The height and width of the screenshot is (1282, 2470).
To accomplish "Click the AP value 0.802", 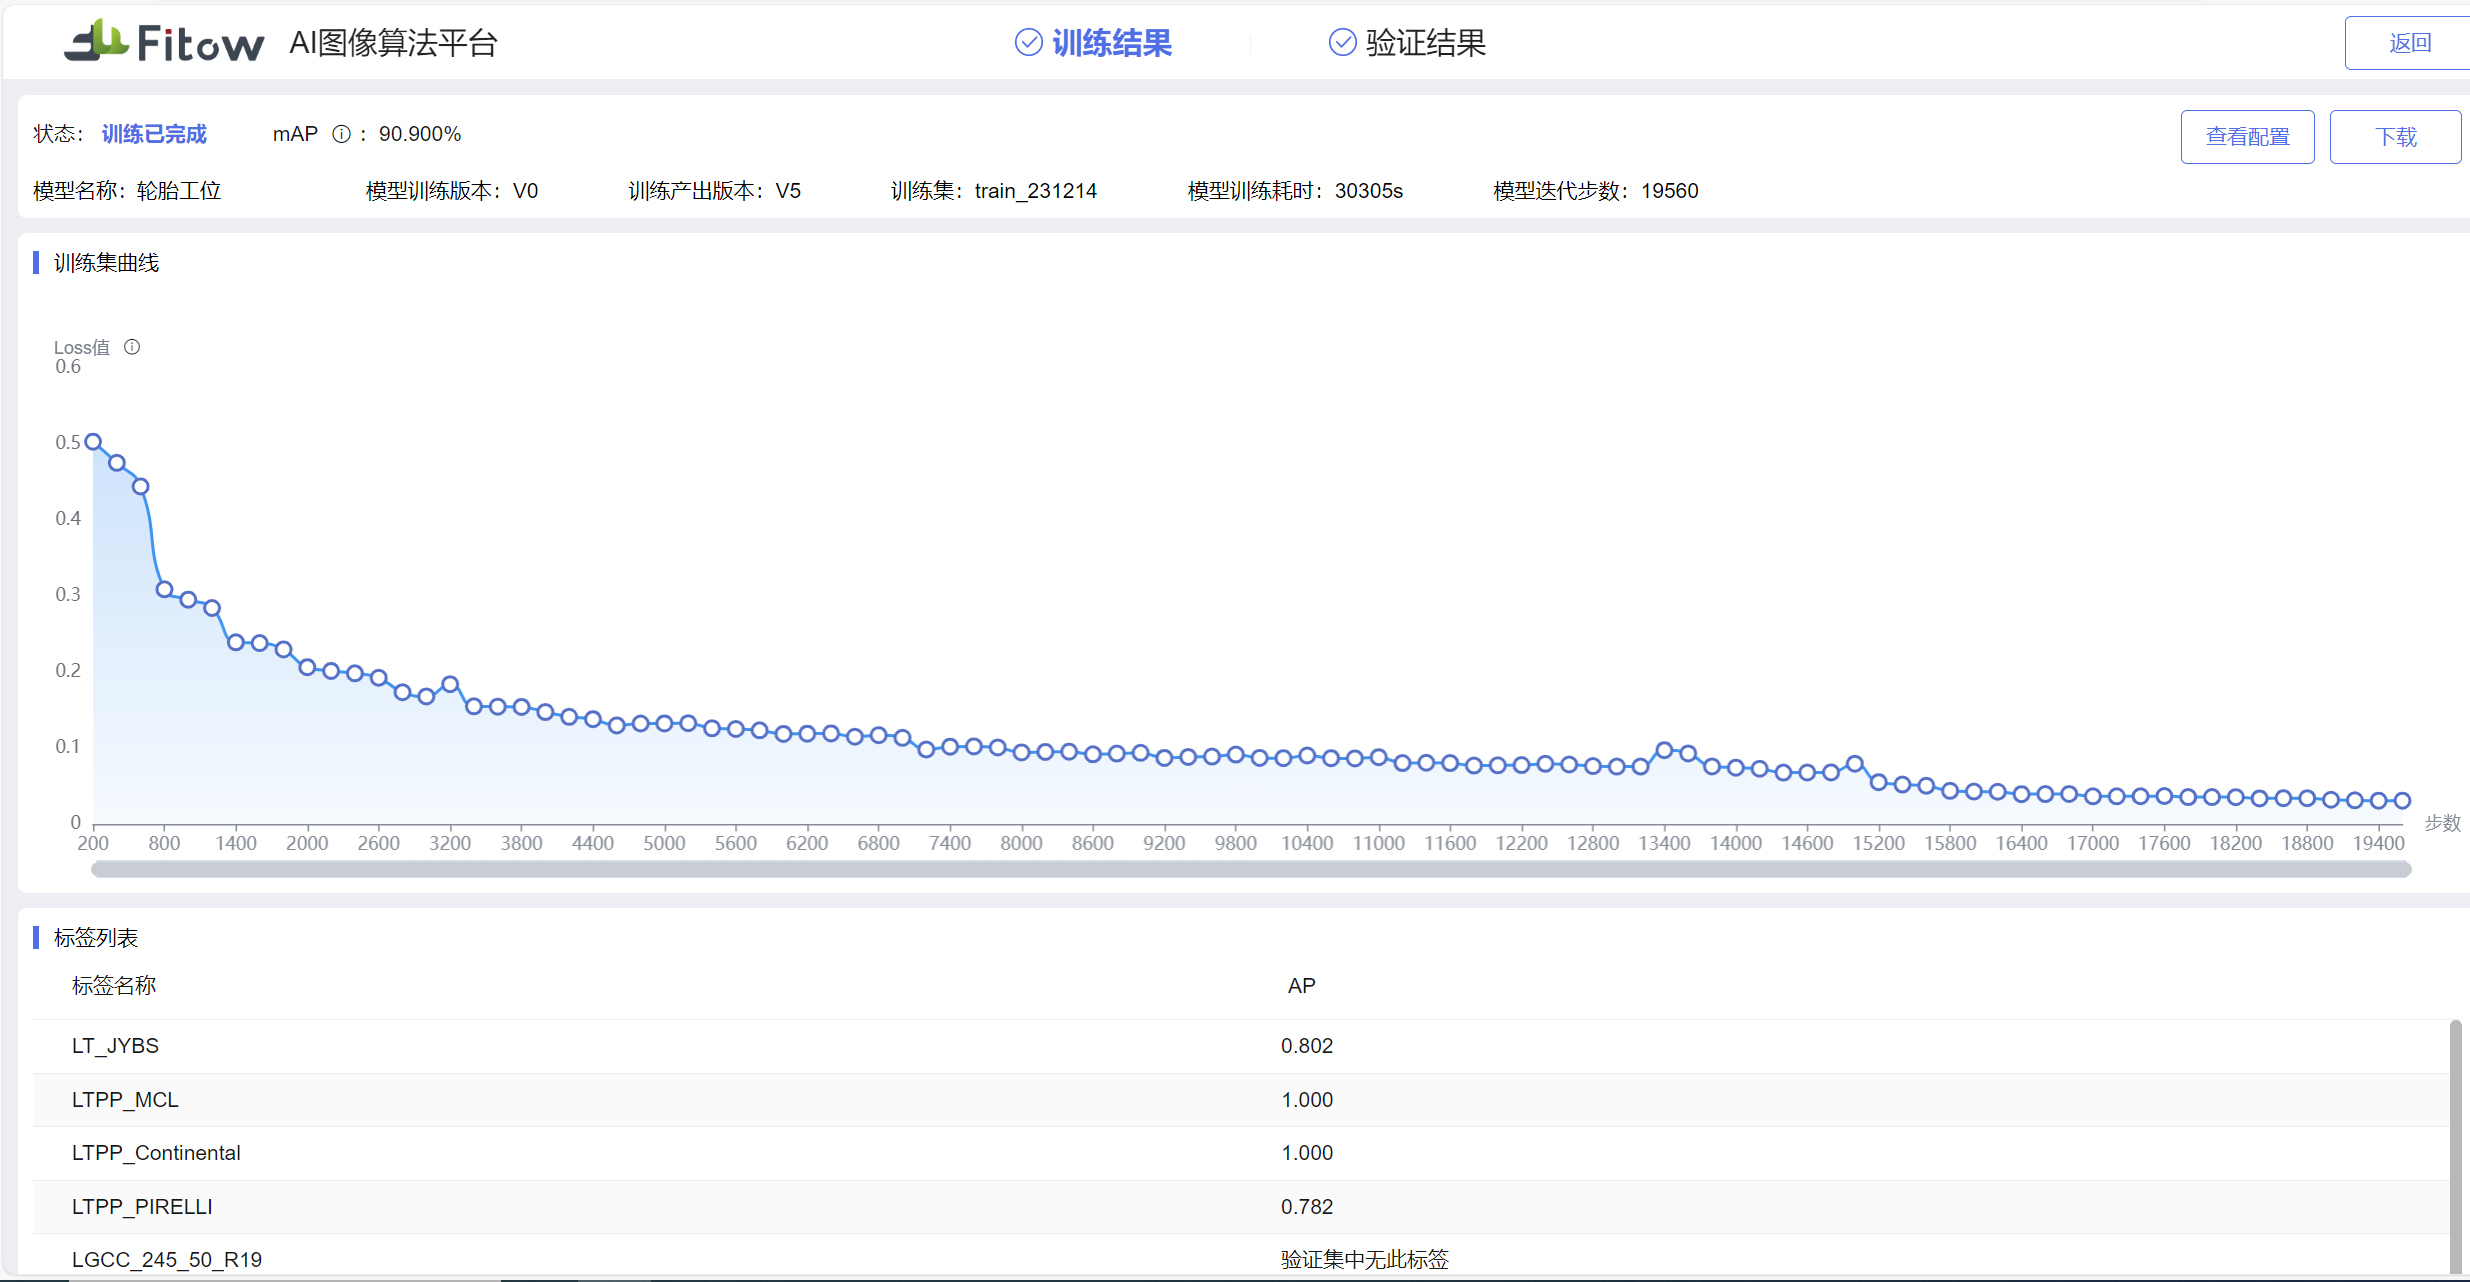I will pos(1307,1046).
